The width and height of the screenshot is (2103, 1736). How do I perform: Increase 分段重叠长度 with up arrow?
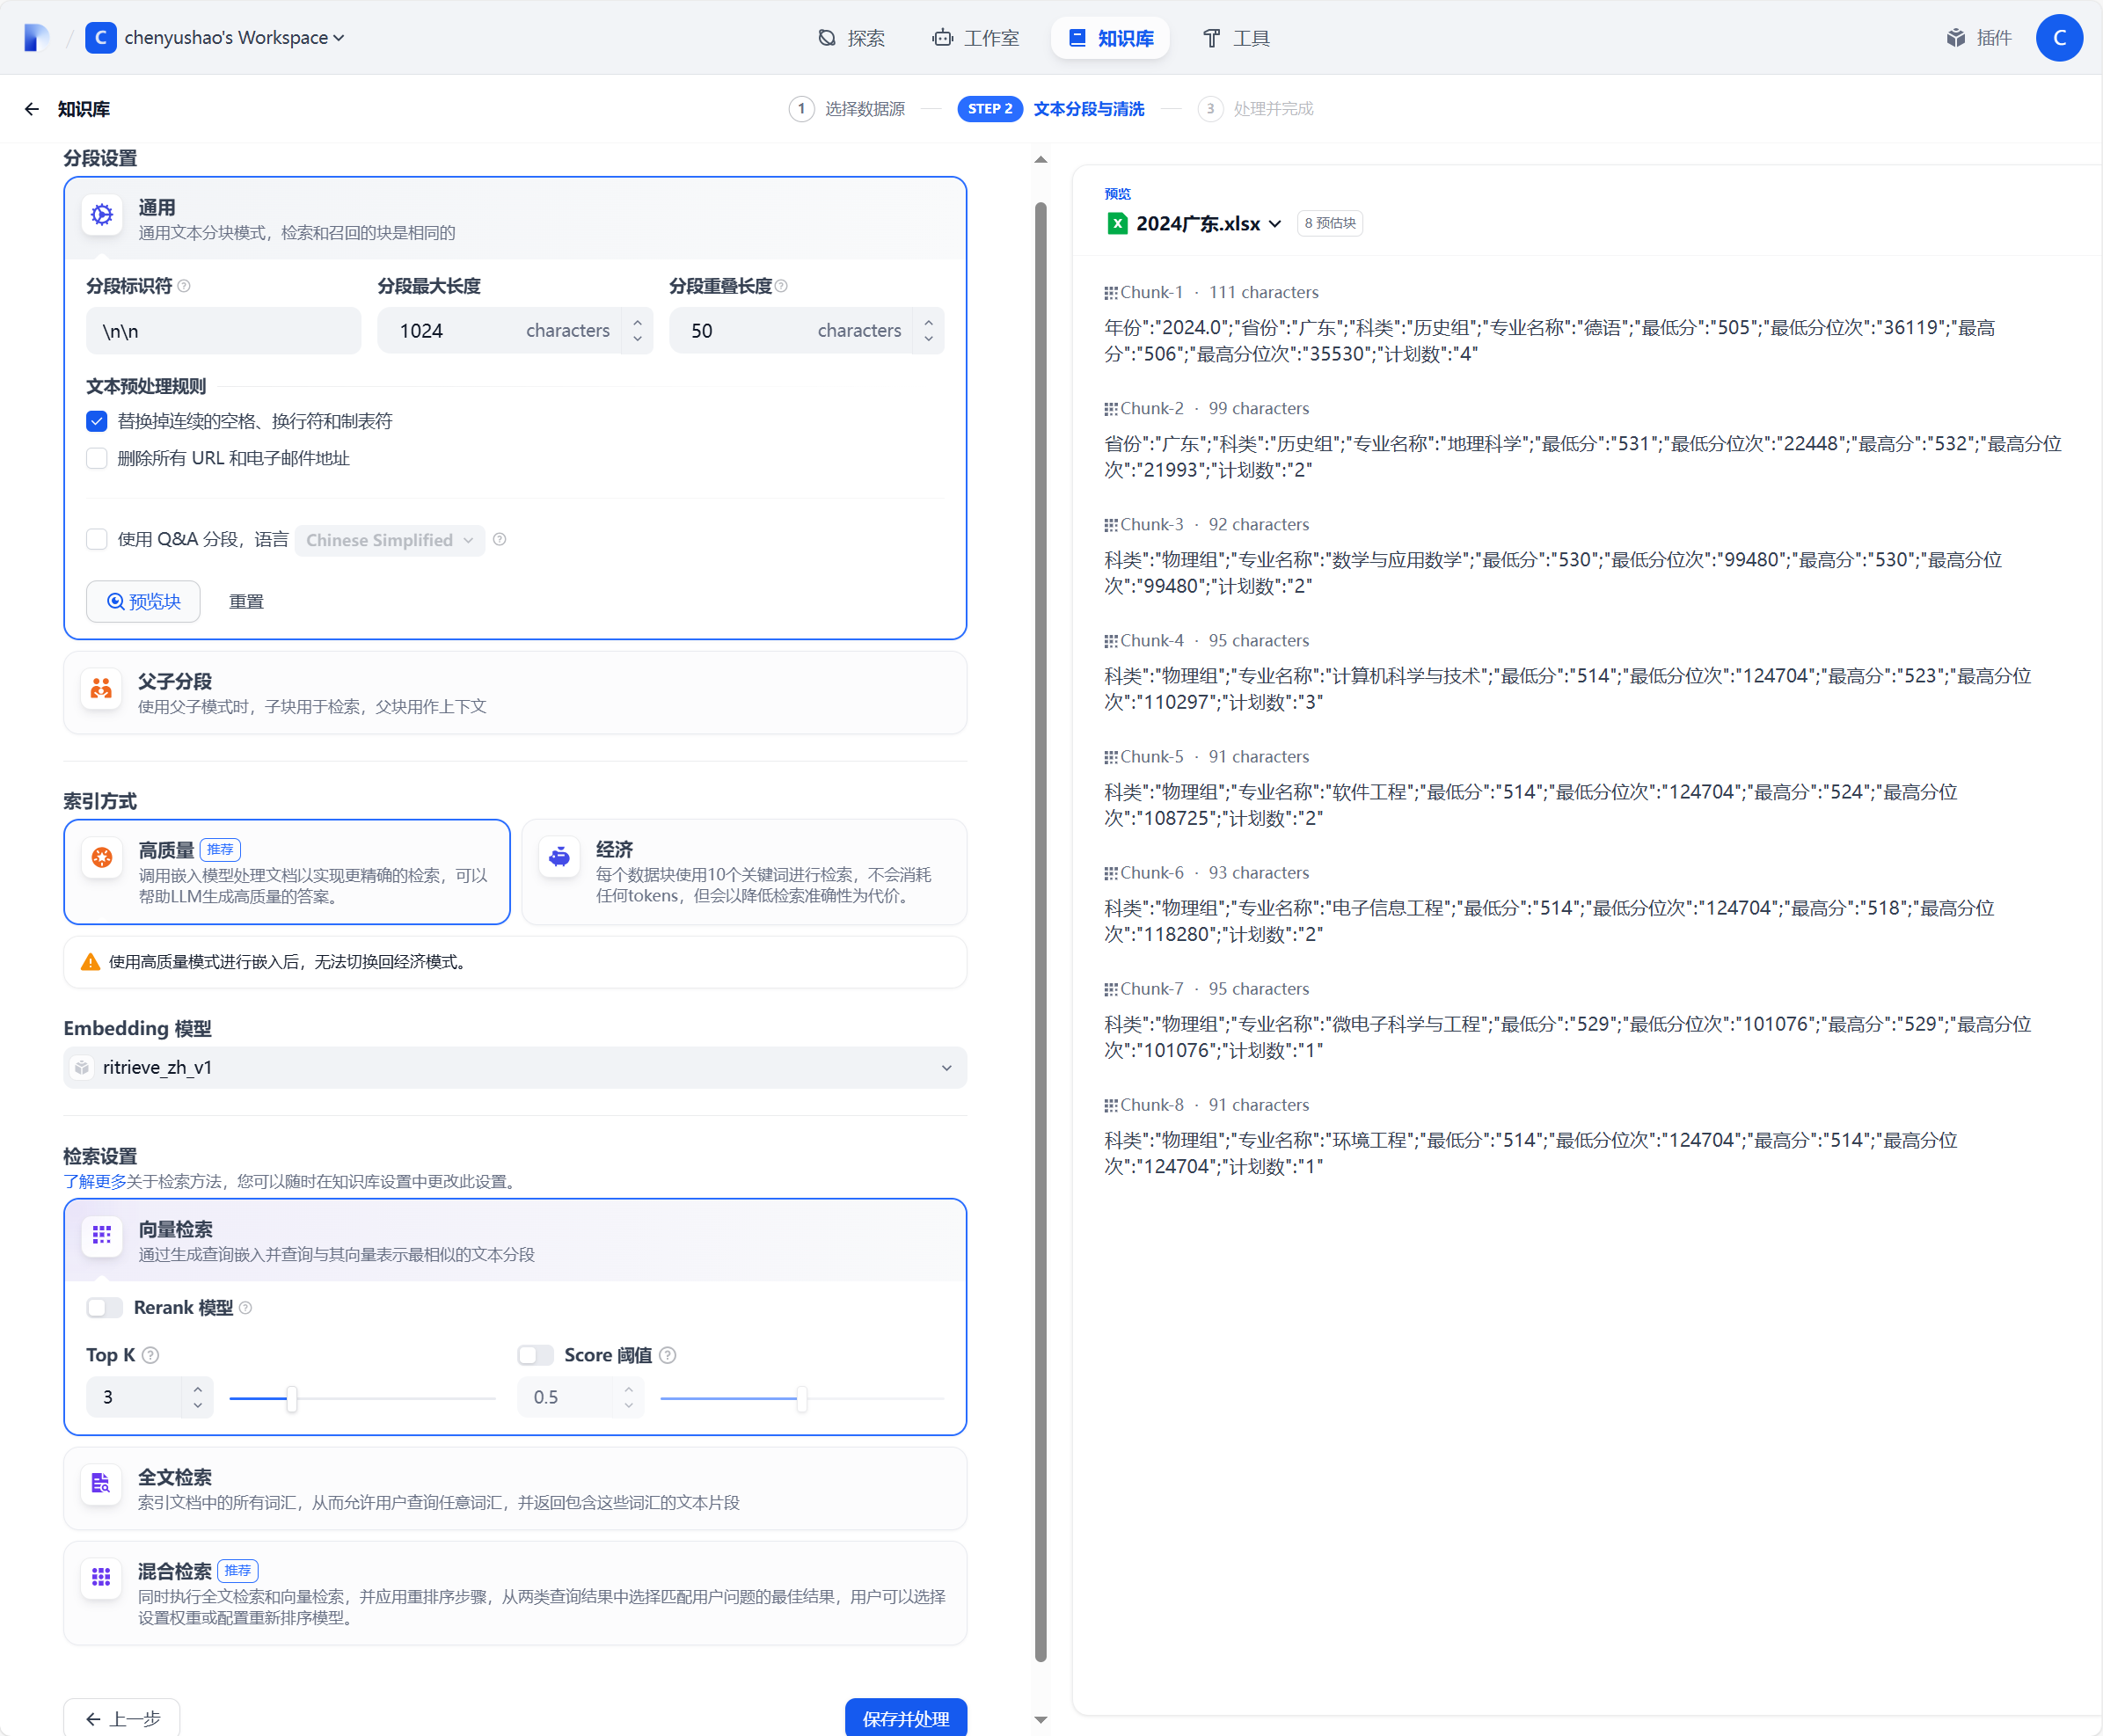pyautogui.click(x=929, y=322)
